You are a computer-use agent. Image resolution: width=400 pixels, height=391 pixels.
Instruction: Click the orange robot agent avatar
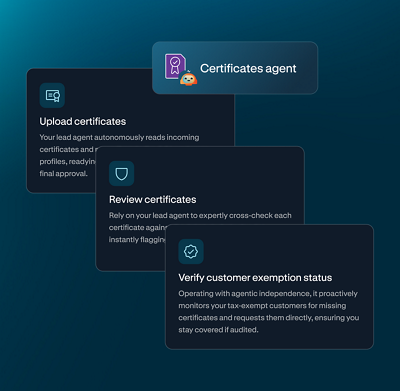(188, 78)
